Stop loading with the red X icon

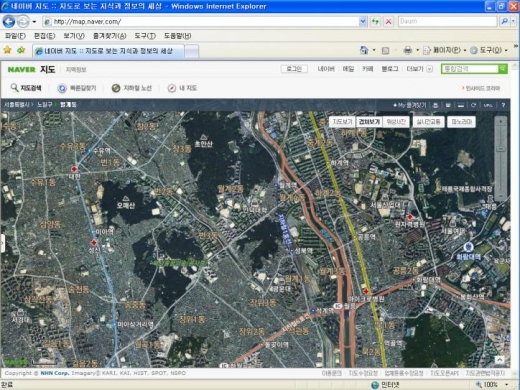coord(388,22)
